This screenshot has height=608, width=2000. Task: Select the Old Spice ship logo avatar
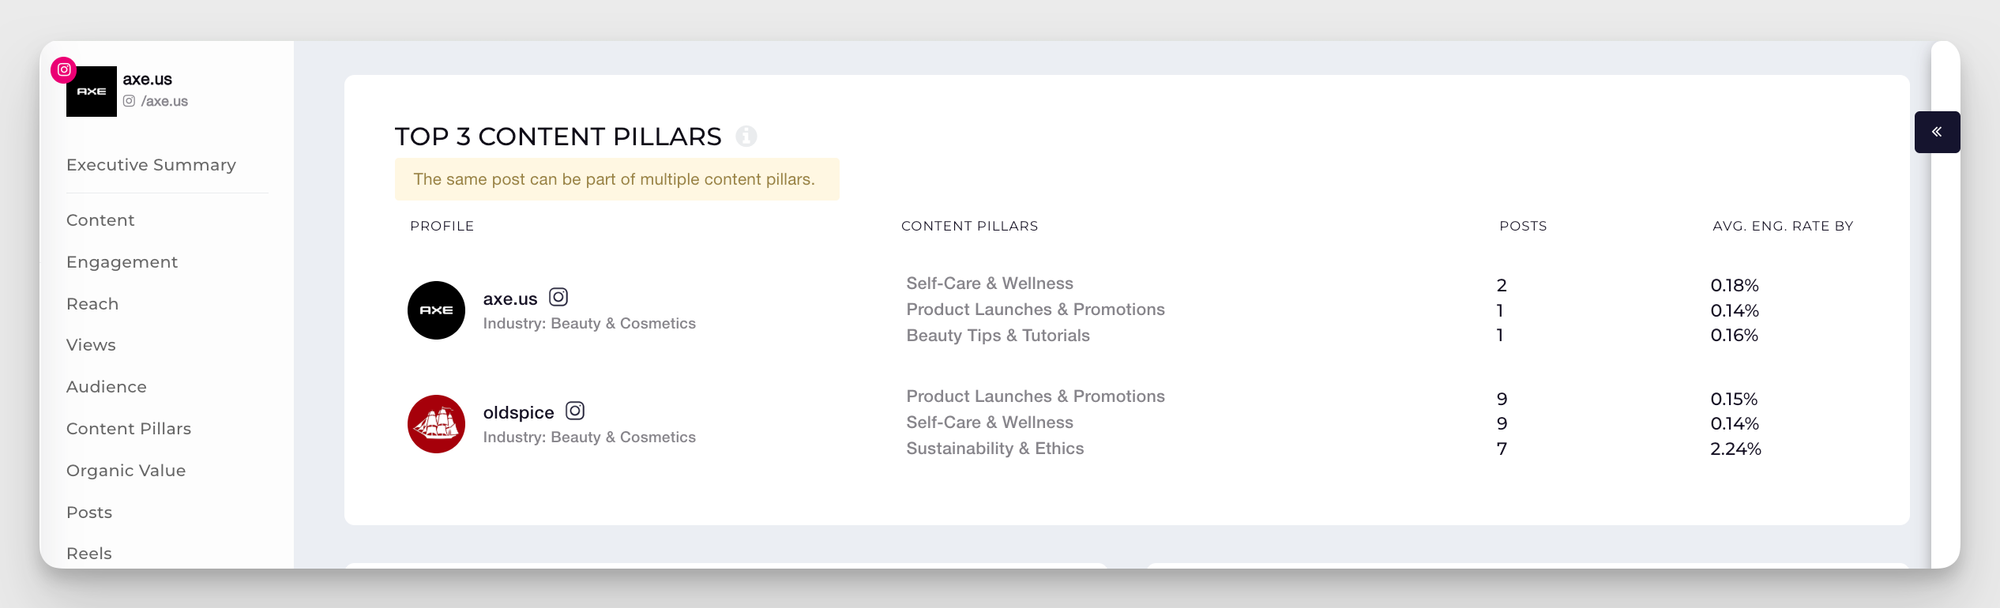435,424
